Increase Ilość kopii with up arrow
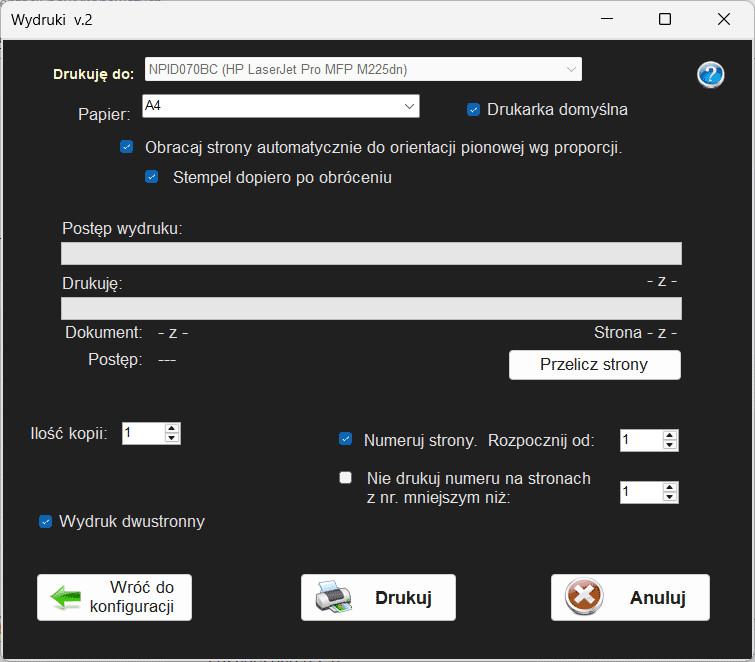Viewport: 755px width, 662px height. [172, 428]
